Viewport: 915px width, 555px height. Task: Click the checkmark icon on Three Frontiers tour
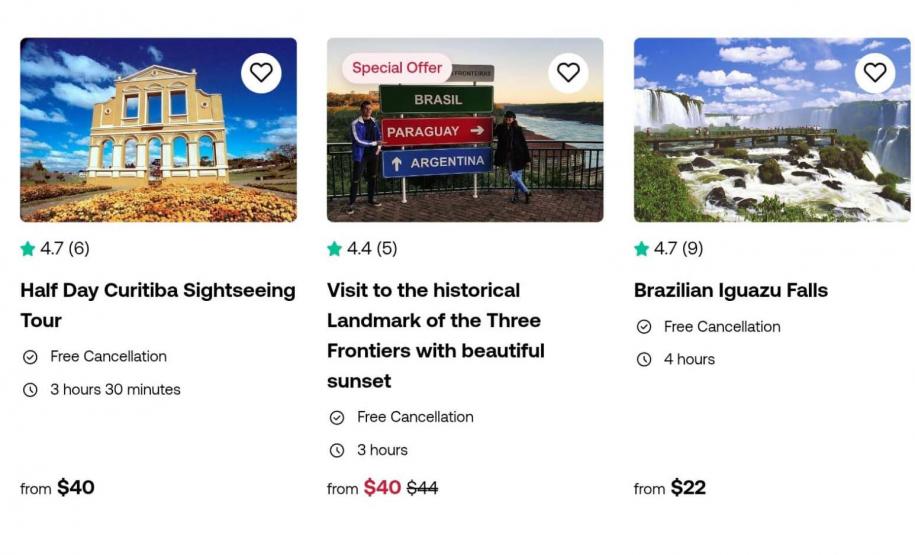tap(337, 418)
